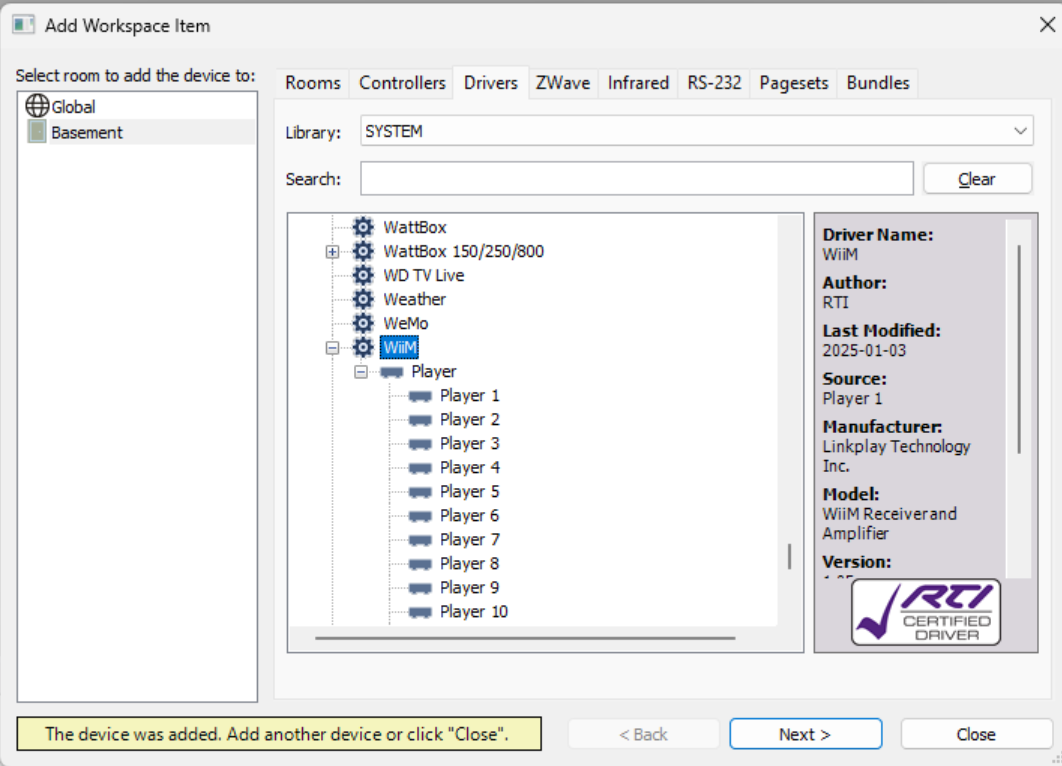Image resolution: width=1062 pixels, height=766 pixels.
Task: Click the Global globe icon
Action: (37, 106)
